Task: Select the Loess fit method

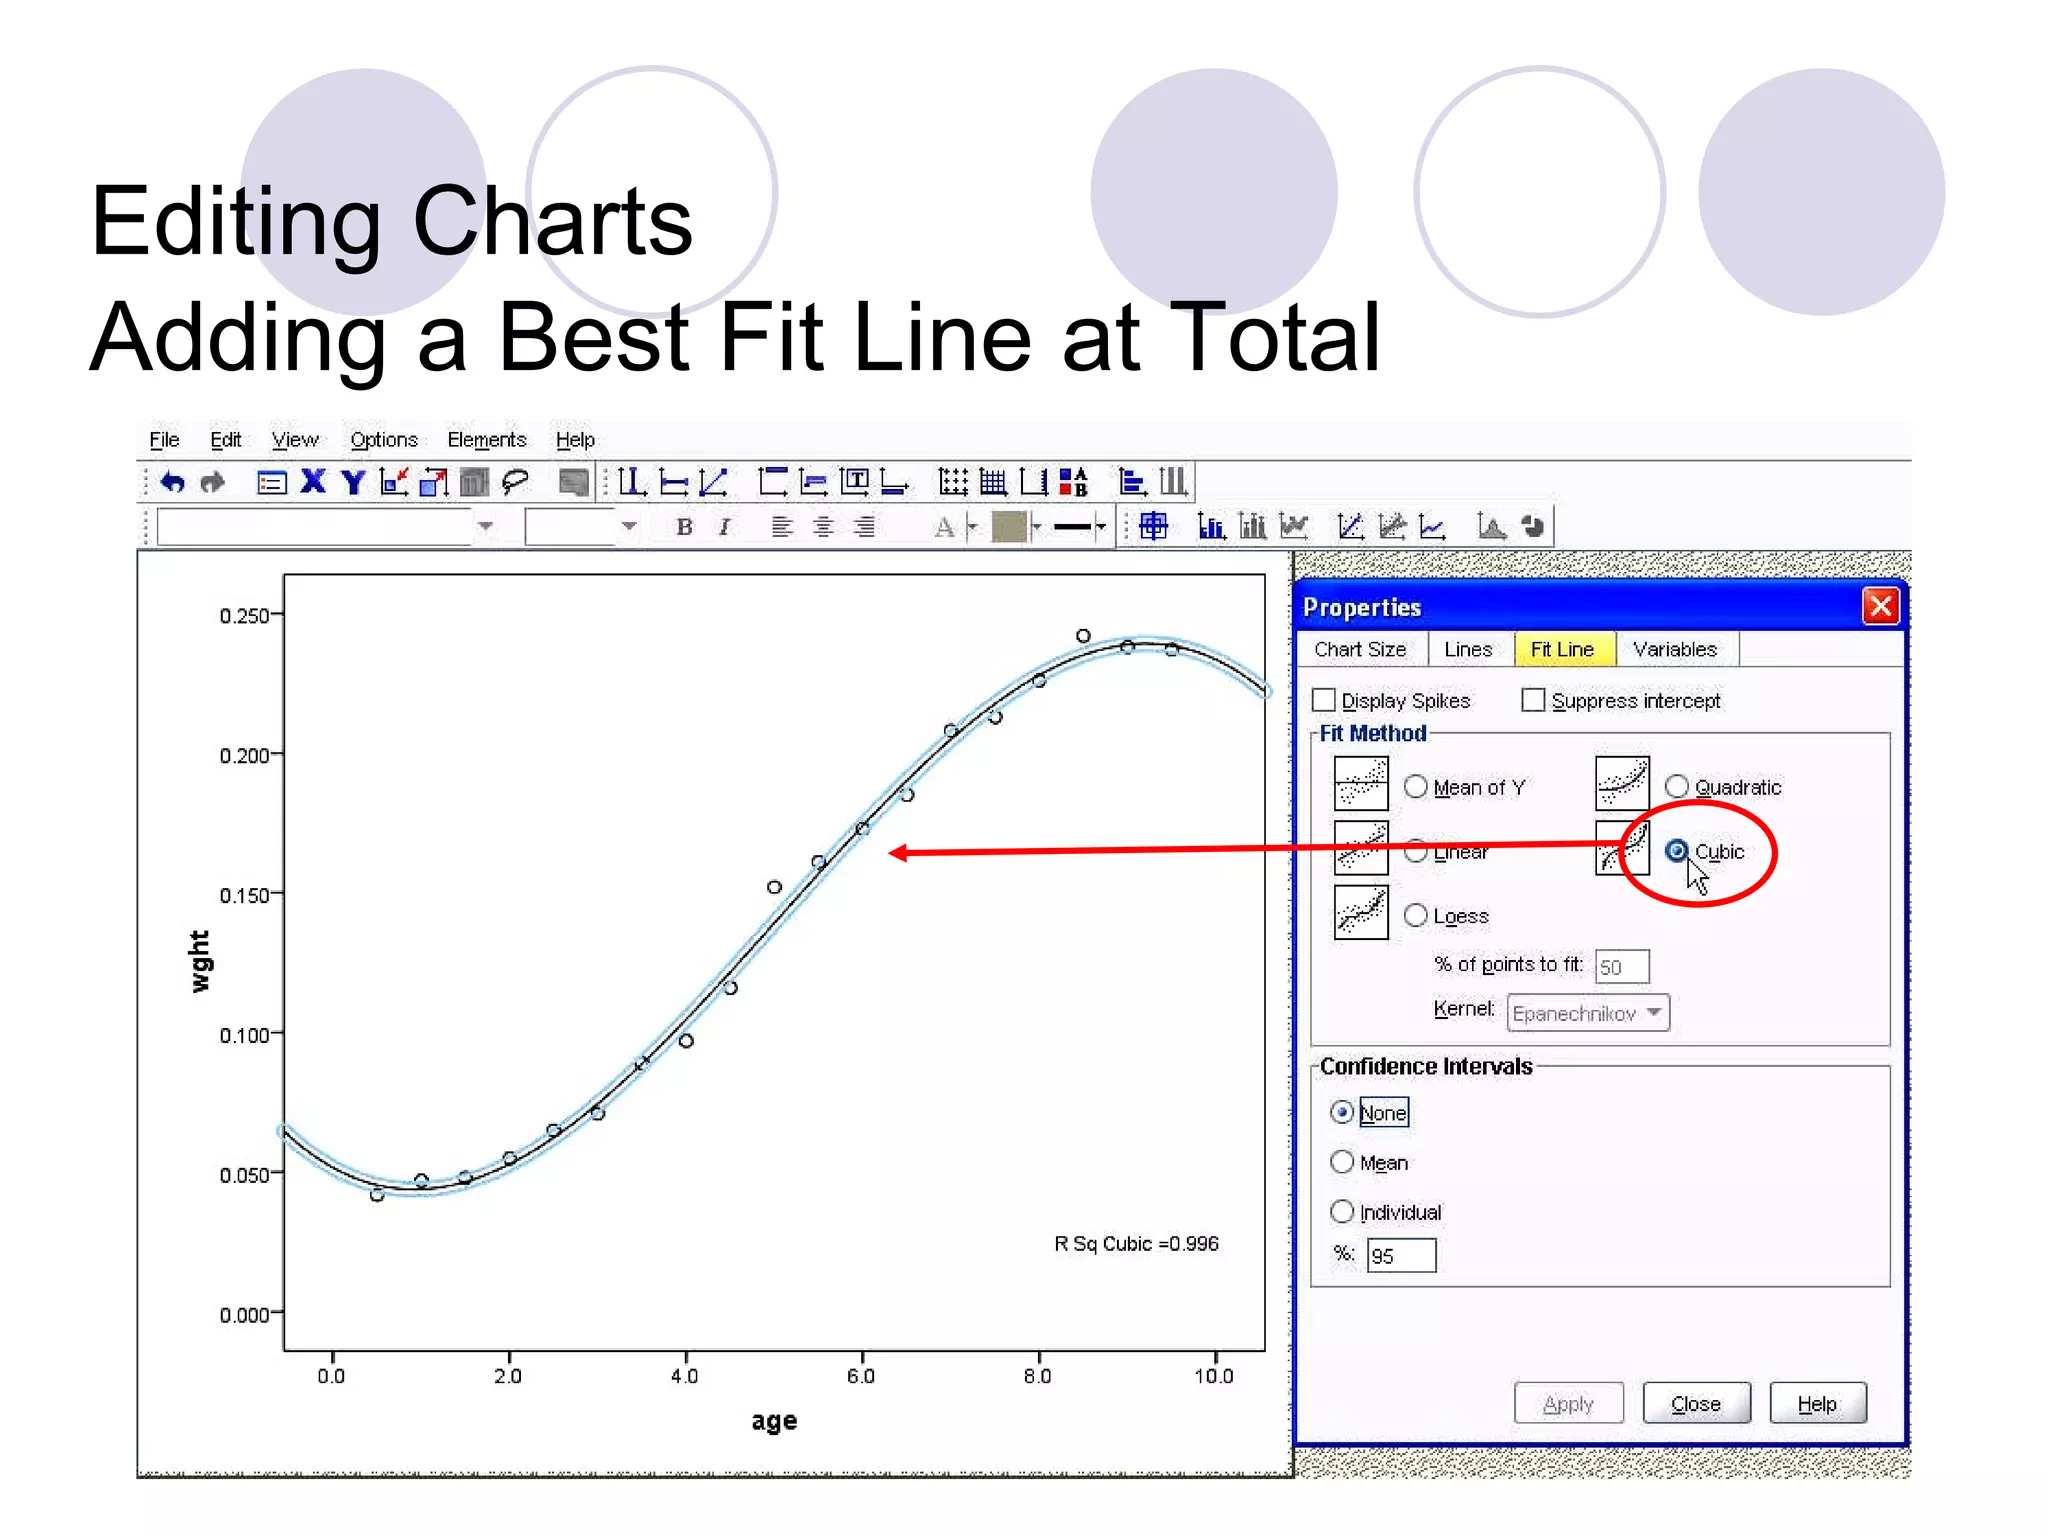Action: click(1416, 915)
